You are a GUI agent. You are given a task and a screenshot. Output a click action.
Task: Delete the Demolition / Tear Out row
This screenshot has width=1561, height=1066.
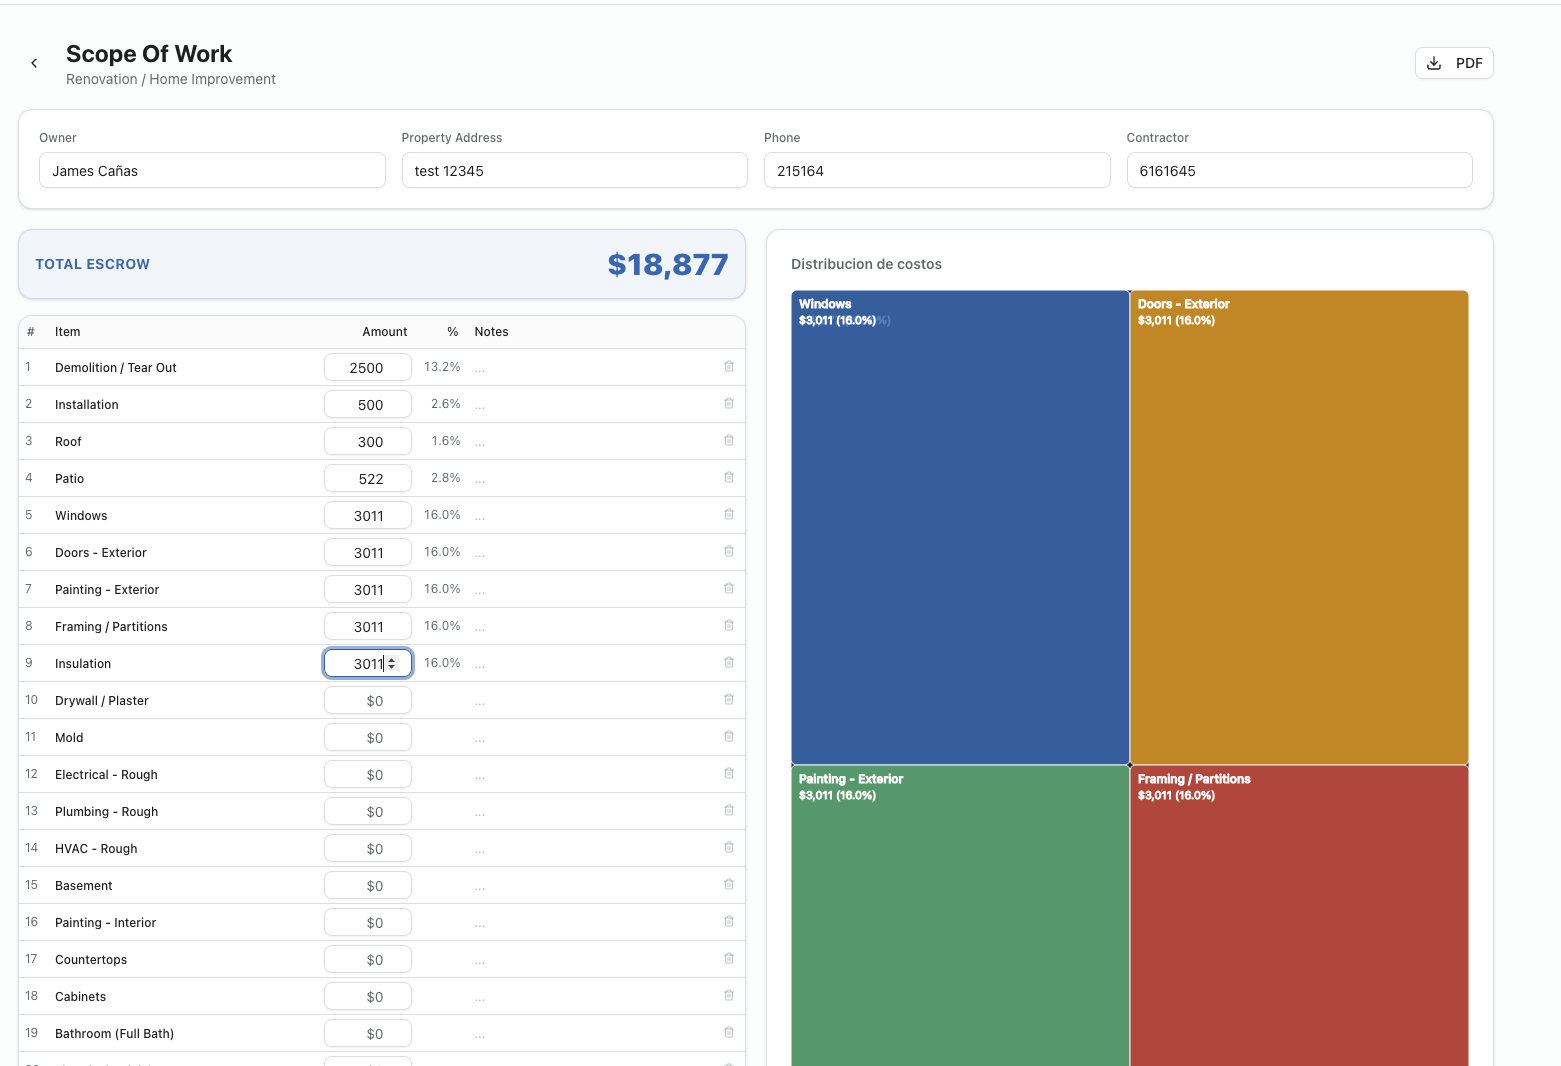click(x=729, y=367)
